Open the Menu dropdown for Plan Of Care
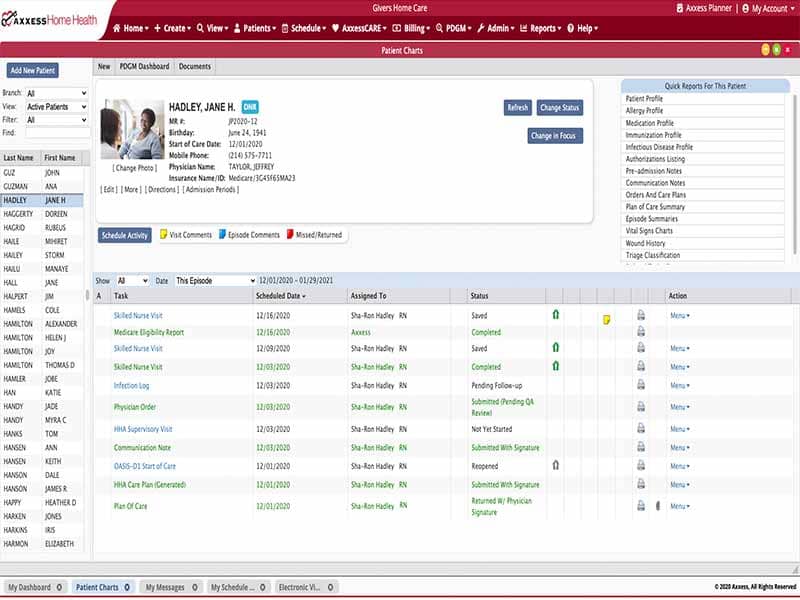This screenshot has width=800, height=600. pos(678,507)
